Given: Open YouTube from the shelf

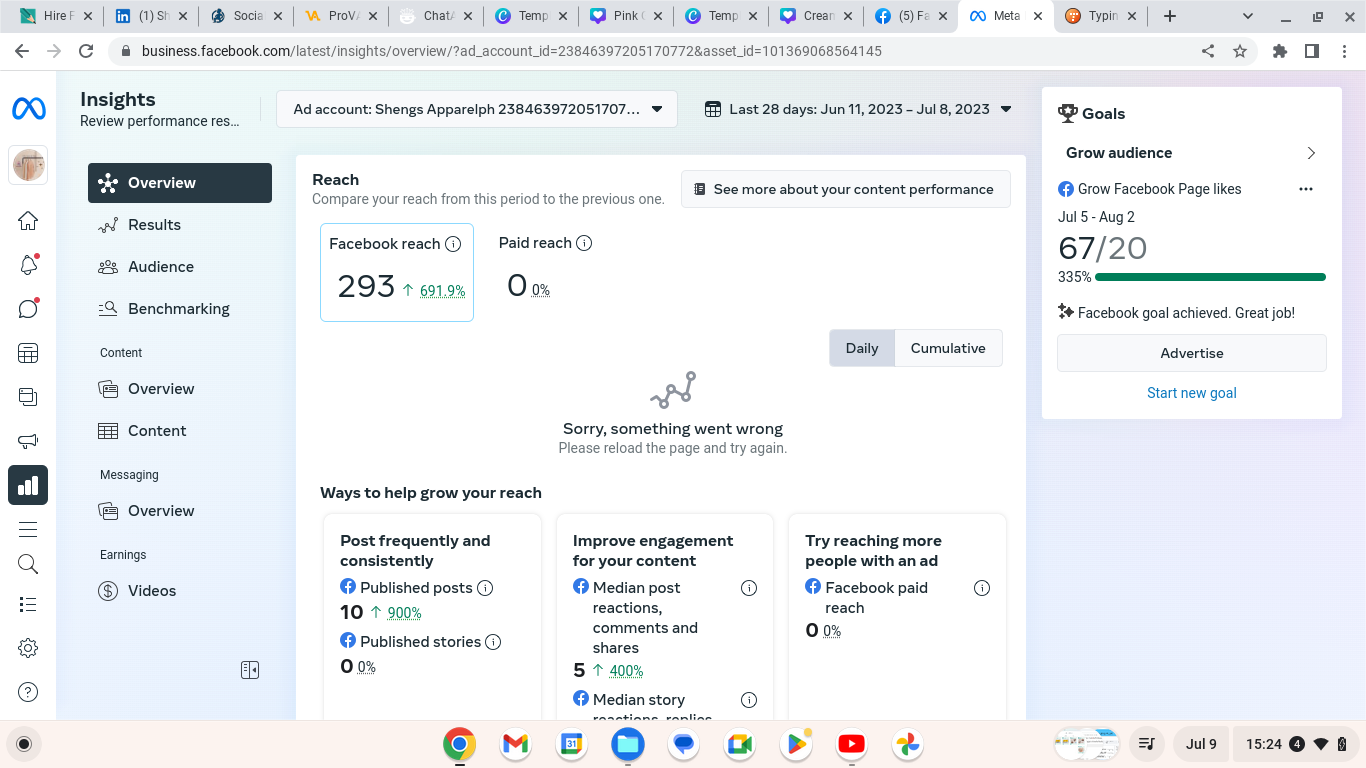Looking at the screenshot, I should (x=851, y=744).
